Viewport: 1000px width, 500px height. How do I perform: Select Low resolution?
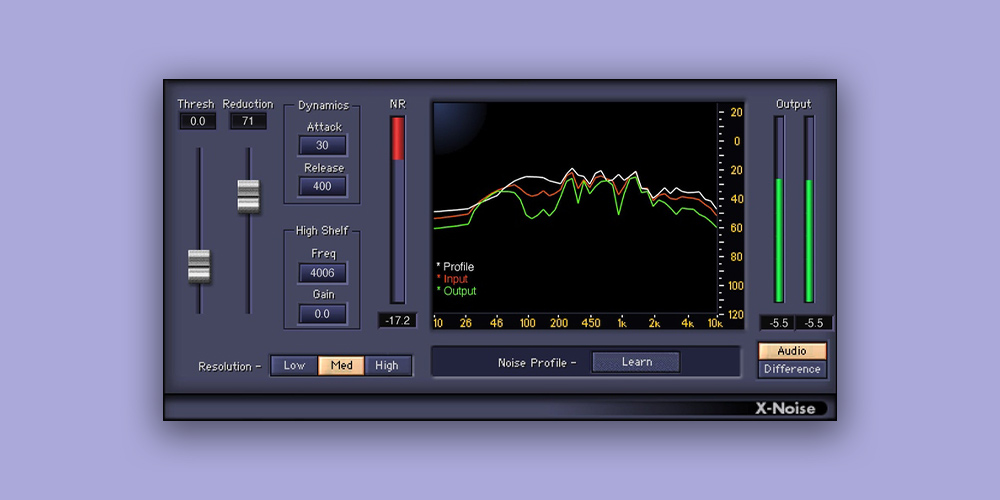(294, 366)
